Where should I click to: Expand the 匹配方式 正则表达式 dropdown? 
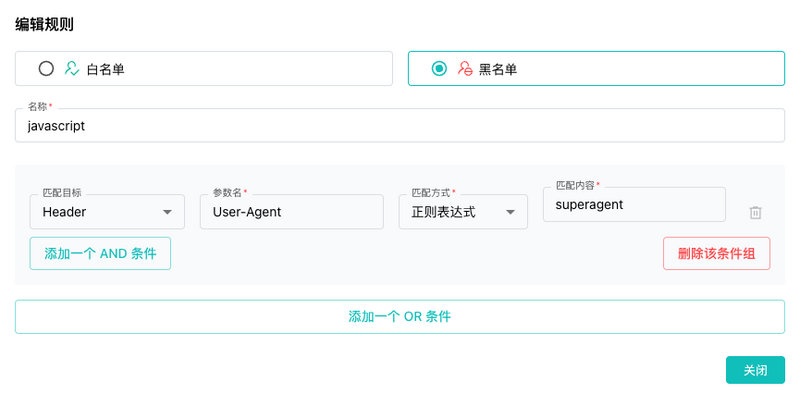[463, 212]
